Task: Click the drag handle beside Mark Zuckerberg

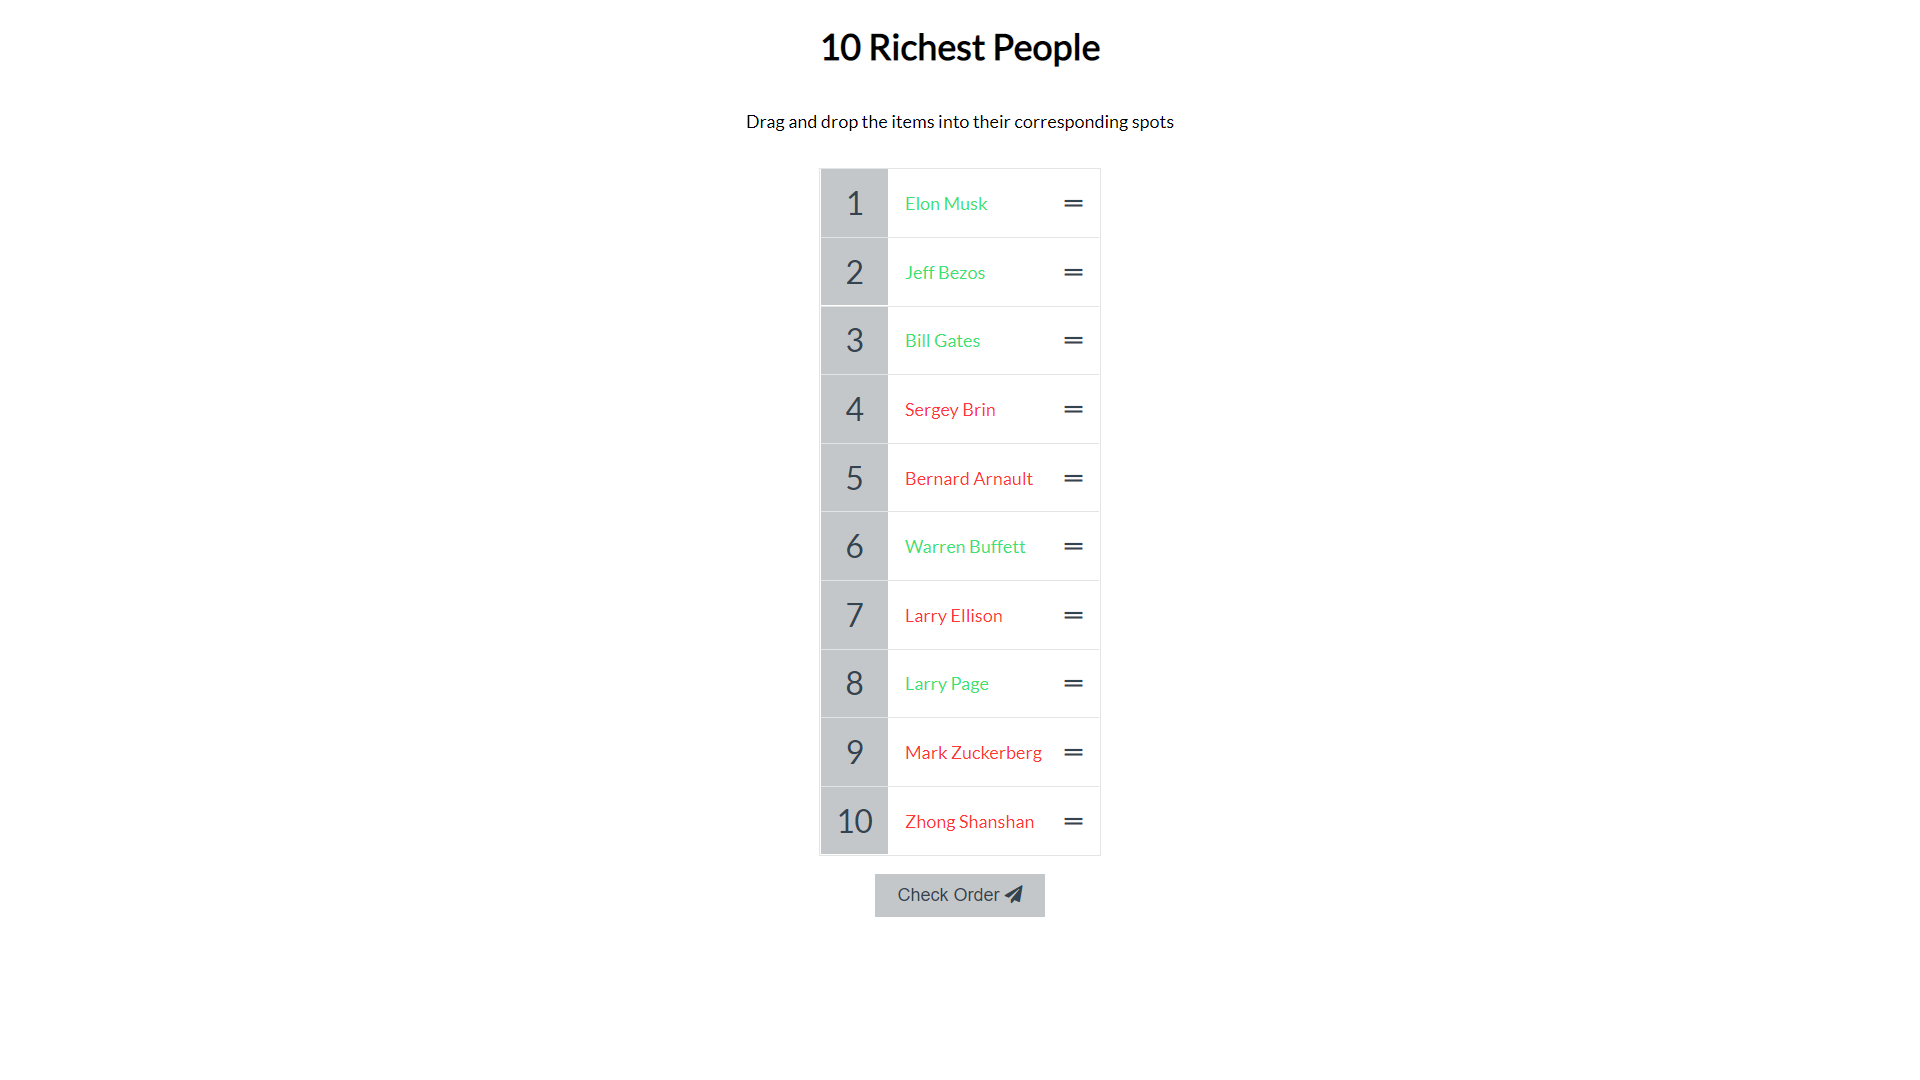Action: click(1073, 753)
